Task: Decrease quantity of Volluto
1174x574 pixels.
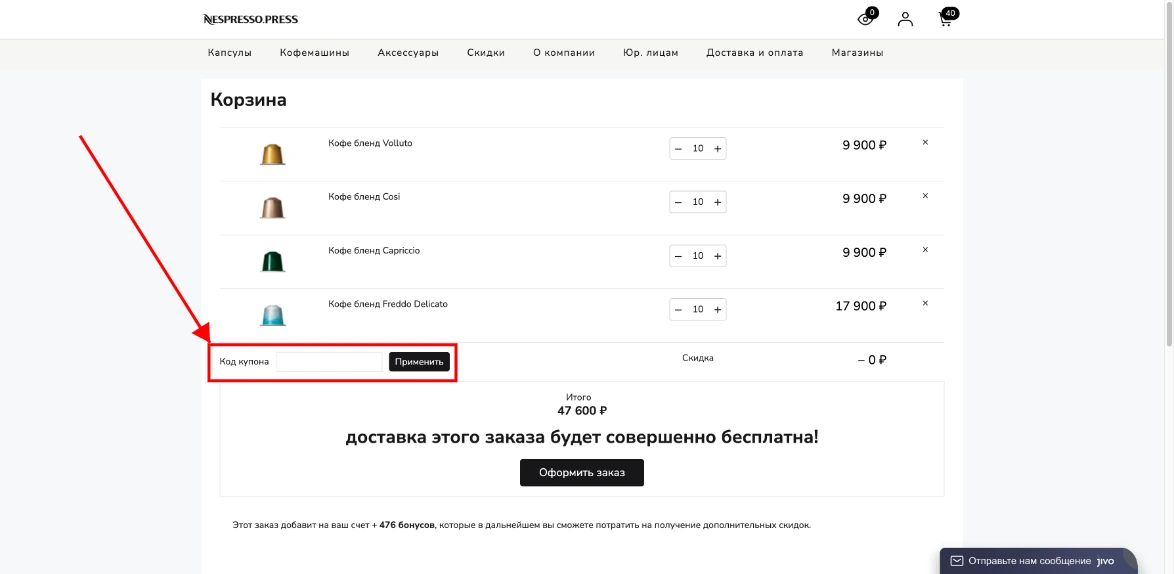Action: 678,149
